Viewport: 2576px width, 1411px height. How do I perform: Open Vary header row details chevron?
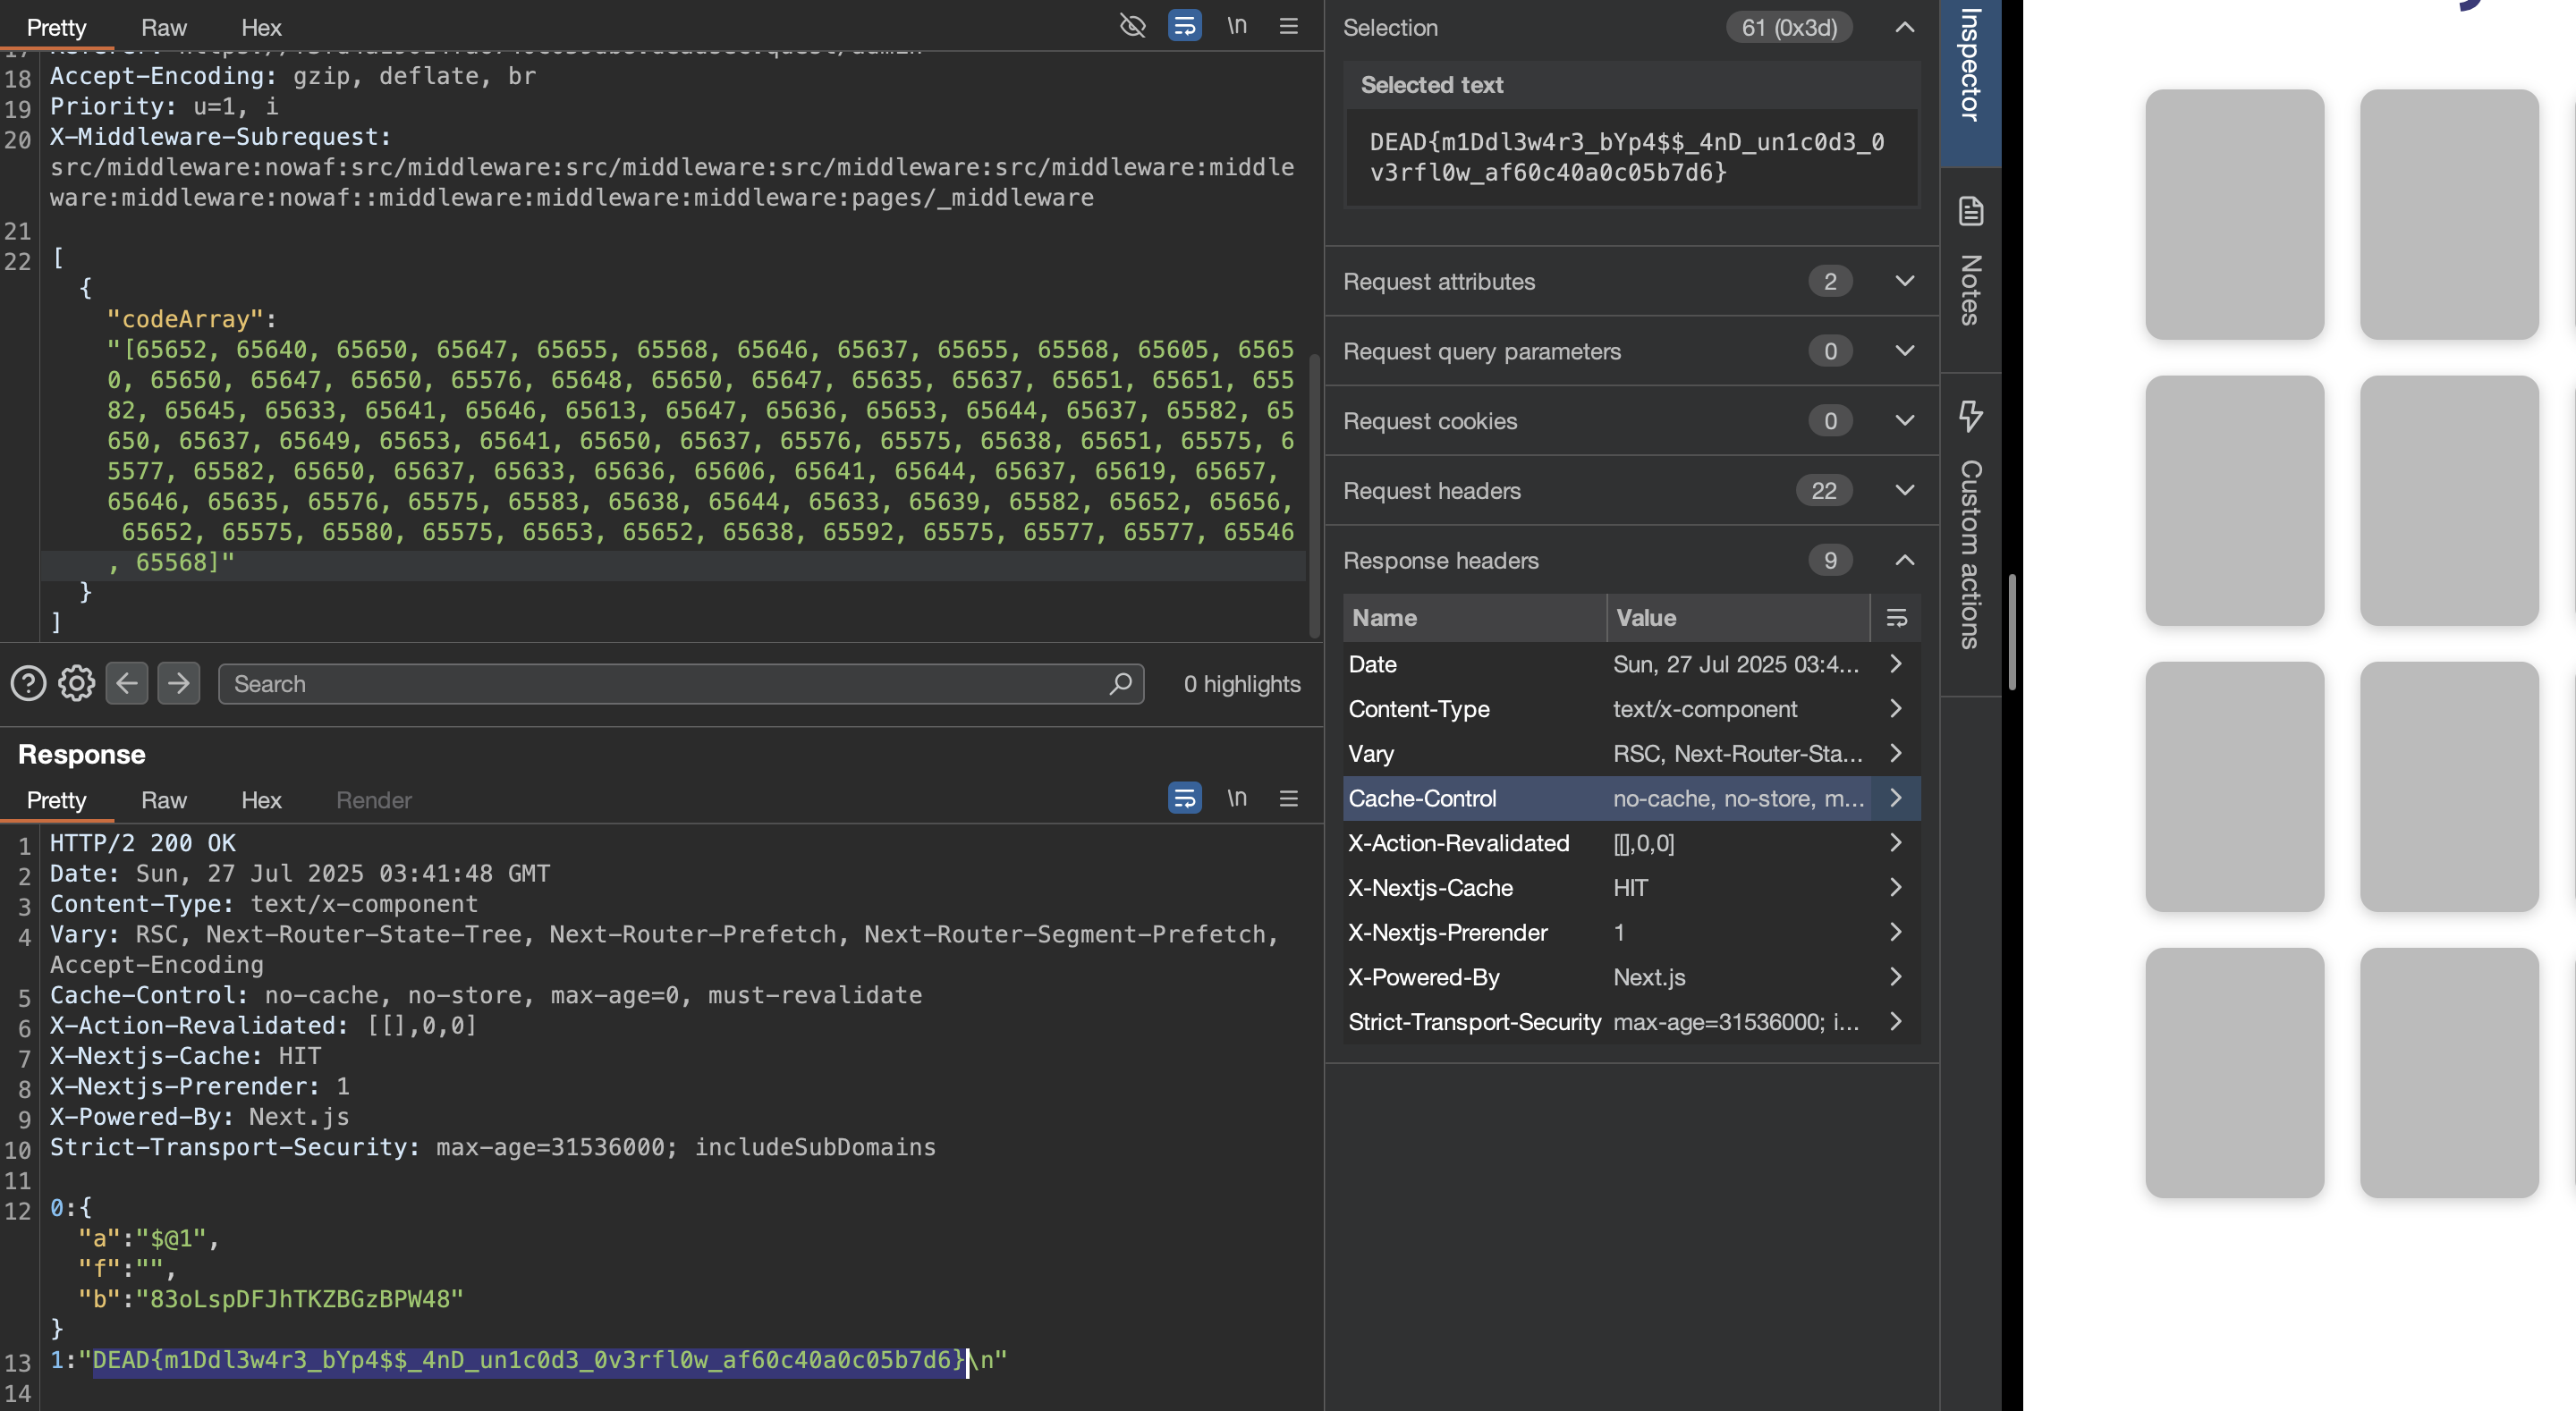coord(1896,753)
